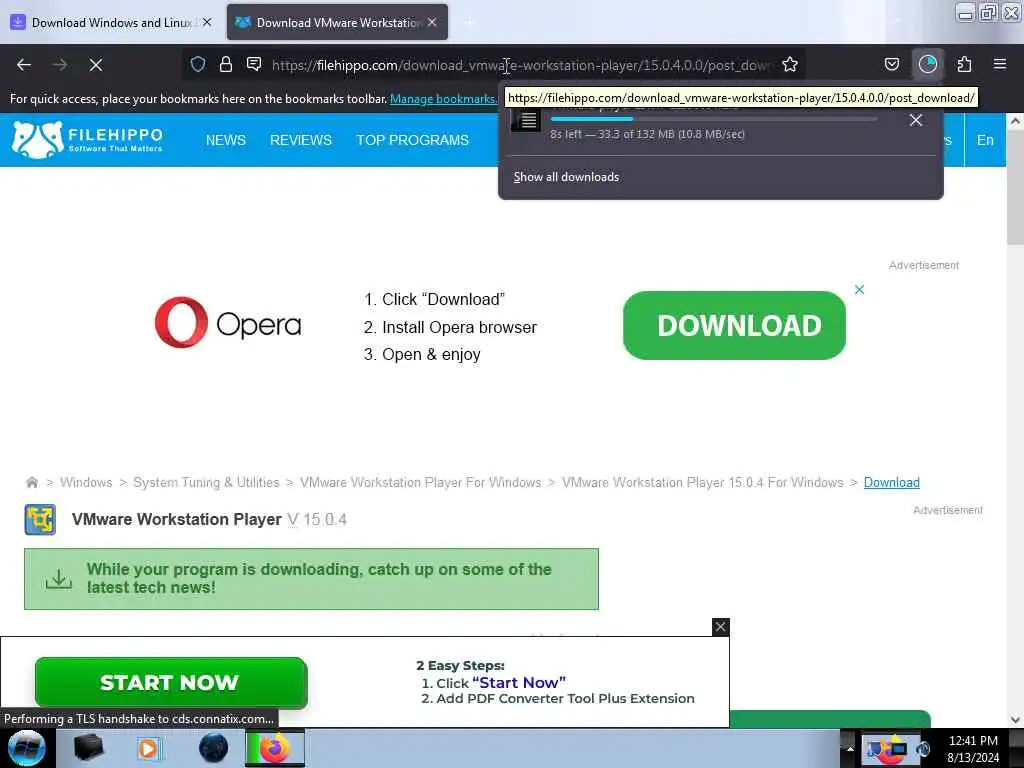Click the FileHippo logo
The width and height of the screenshot is (1024, 768).
pyautogui.click(x=87, y=140)
